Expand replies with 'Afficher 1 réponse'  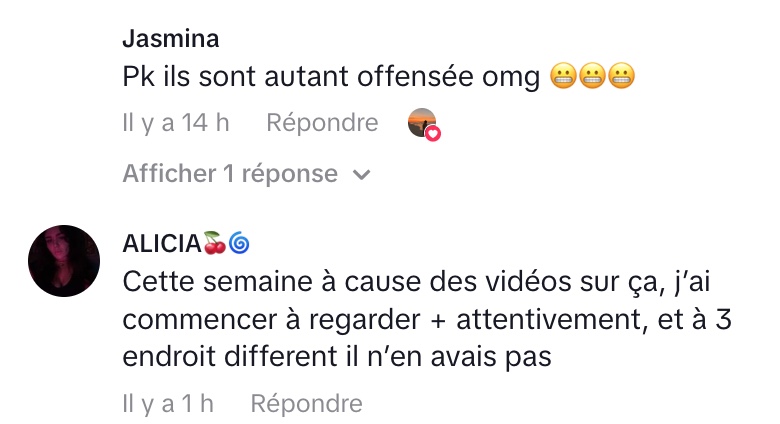(230, 174)
